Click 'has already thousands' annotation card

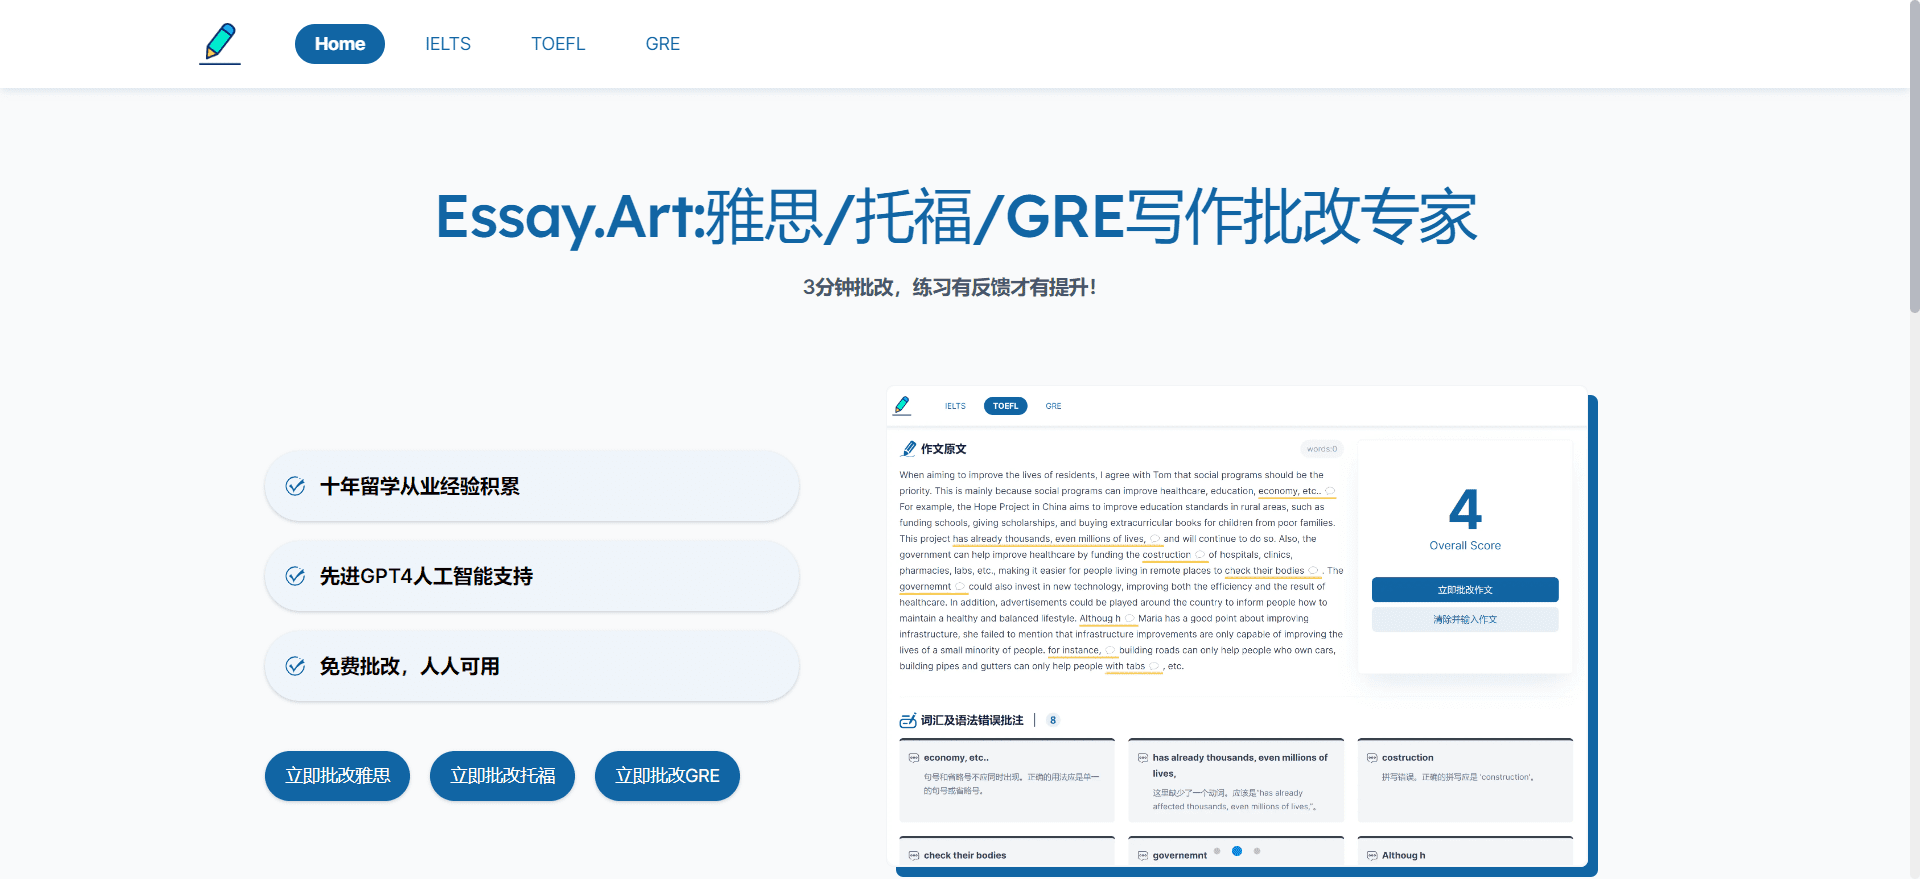point(1236,780)
